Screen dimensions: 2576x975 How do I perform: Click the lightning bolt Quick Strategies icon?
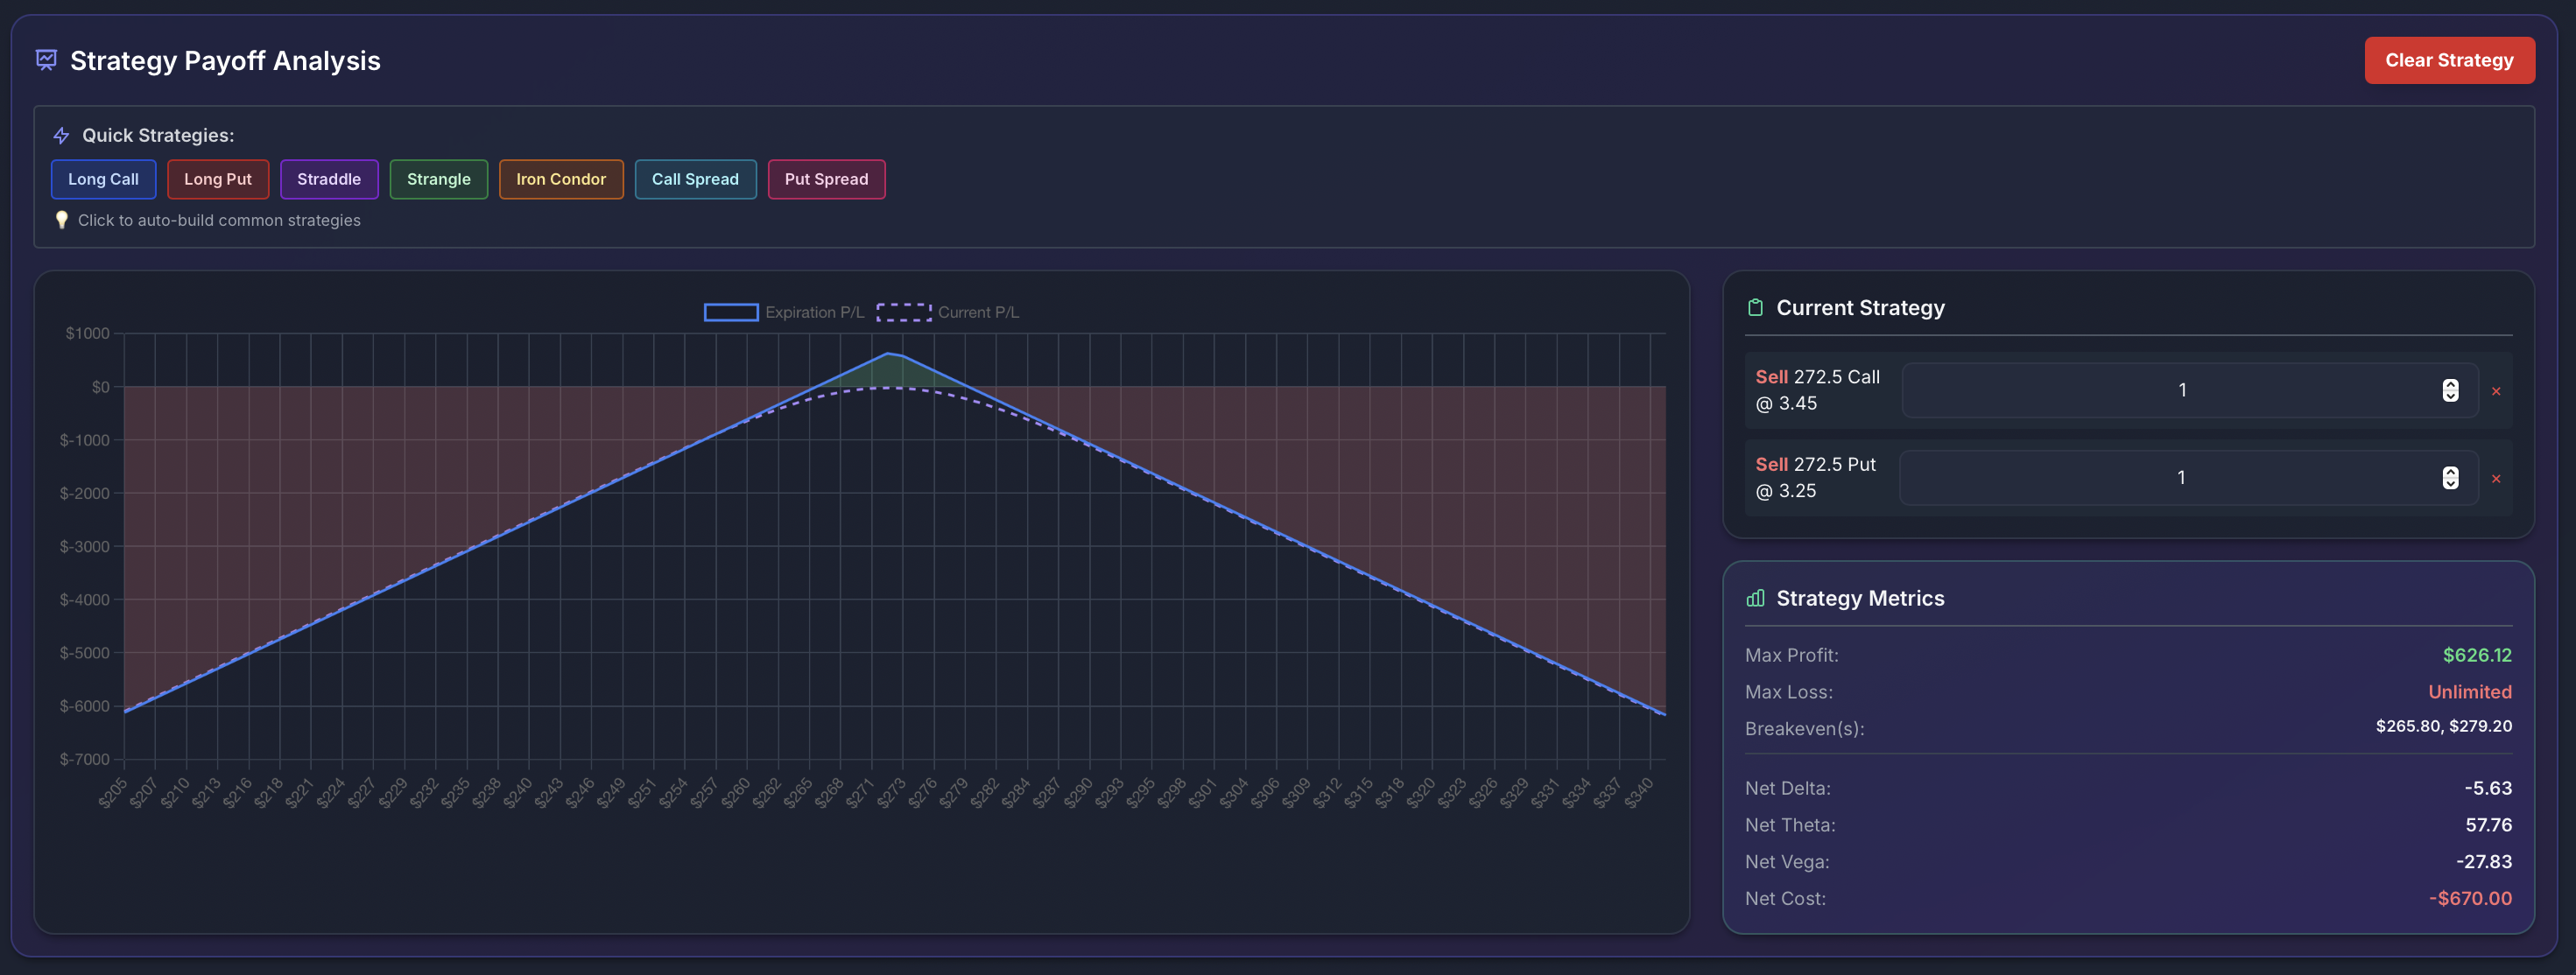61,134
